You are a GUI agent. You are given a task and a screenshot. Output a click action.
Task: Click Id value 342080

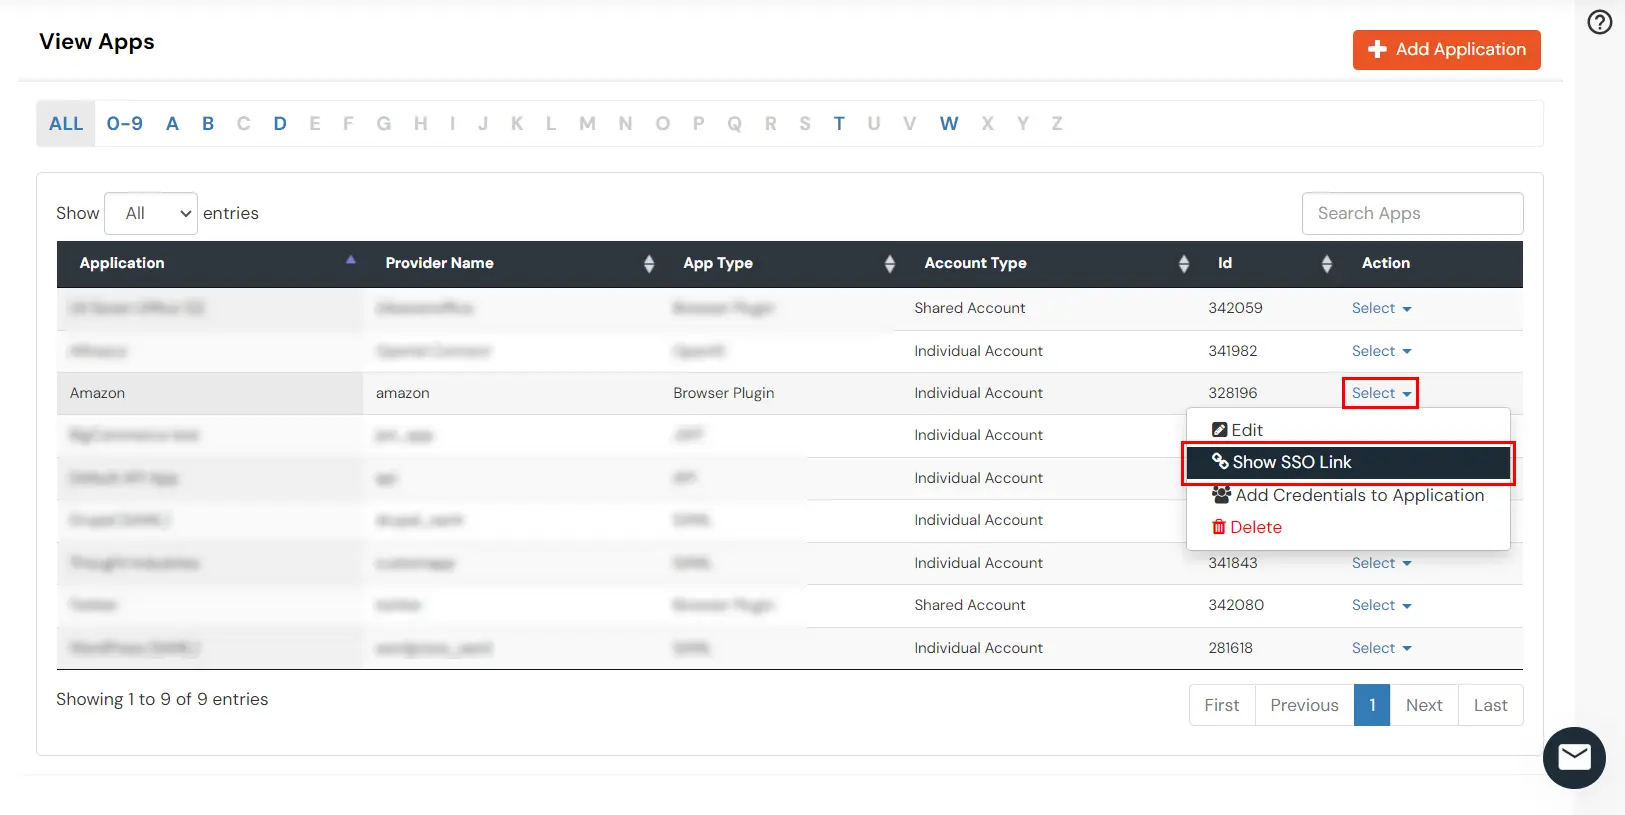point(1236,605)
